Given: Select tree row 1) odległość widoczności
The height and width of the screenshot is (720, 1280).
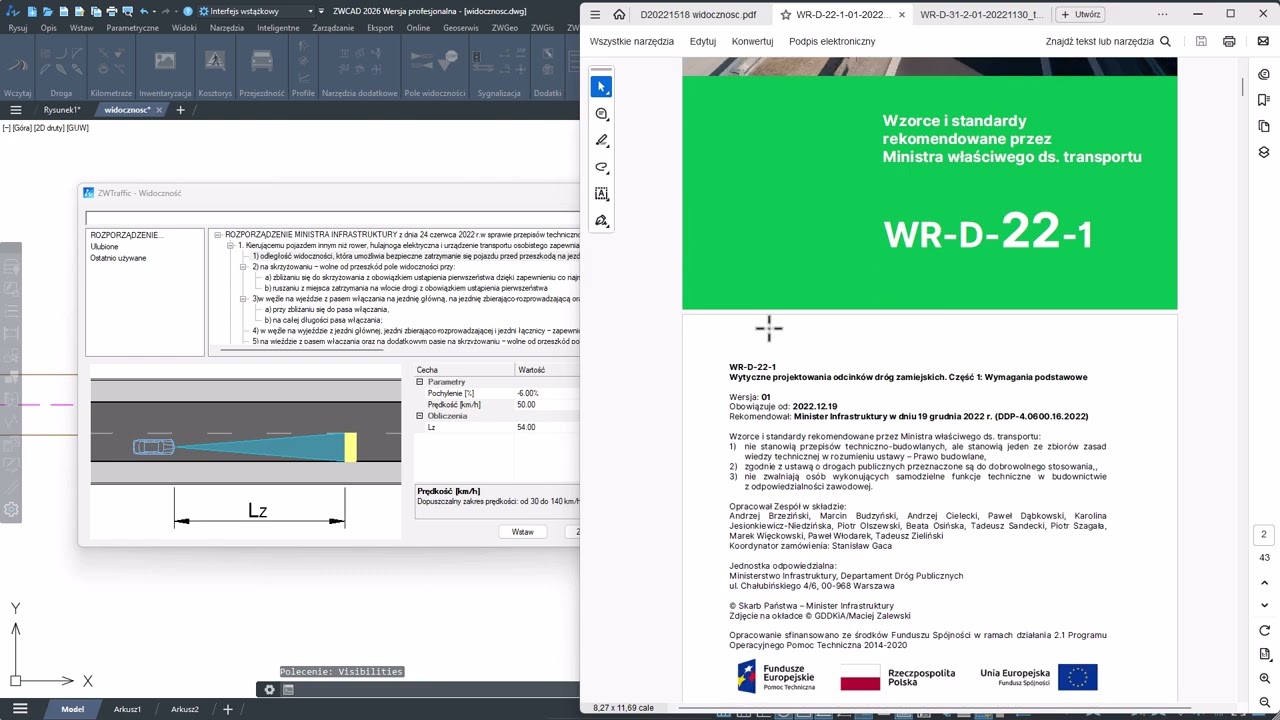Looking at the screenshot, I should (x=415, y=256).
